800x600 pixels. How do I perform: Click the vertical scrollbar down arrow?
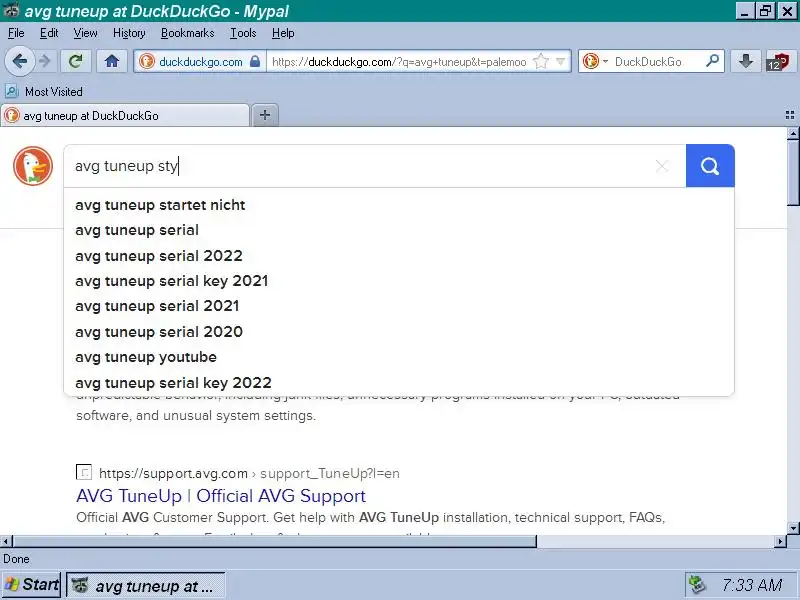(793, 528)
